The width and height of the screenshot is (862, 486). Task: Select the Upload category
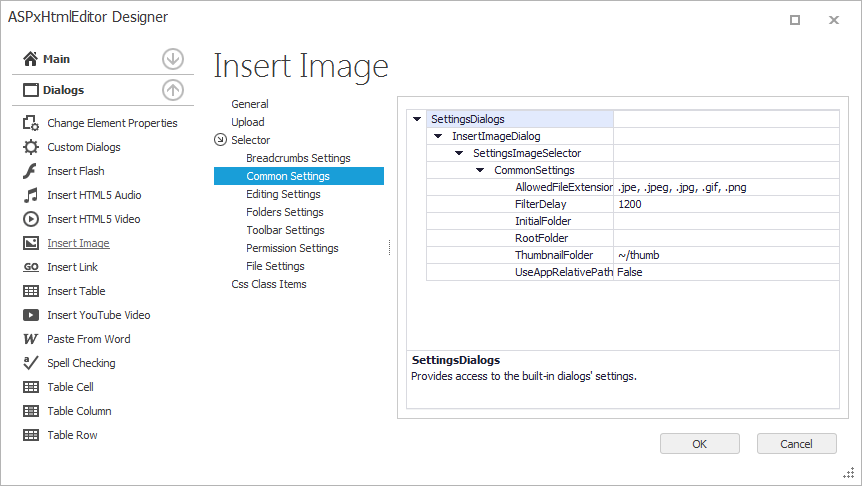click(x=247, y=122)
